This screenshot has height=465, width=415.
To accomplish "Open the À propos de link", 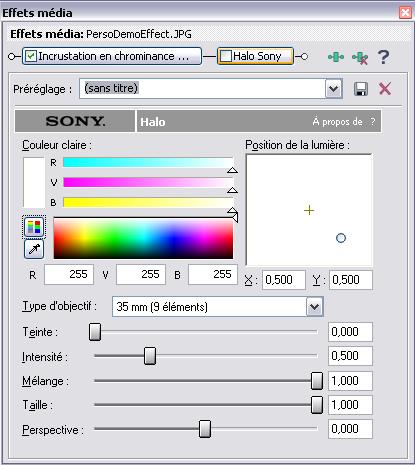I will tap(337, 122).
